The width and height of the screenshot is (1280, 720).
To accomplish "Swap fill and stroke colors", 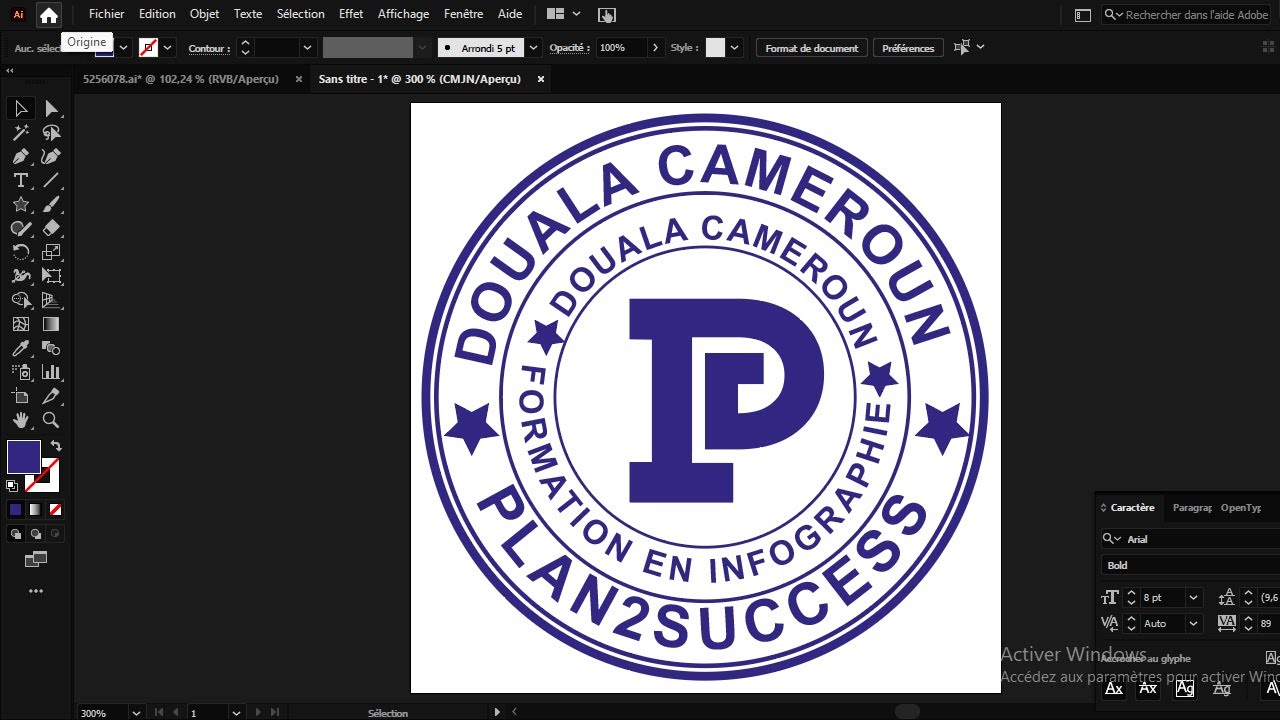I will [56, 446].
